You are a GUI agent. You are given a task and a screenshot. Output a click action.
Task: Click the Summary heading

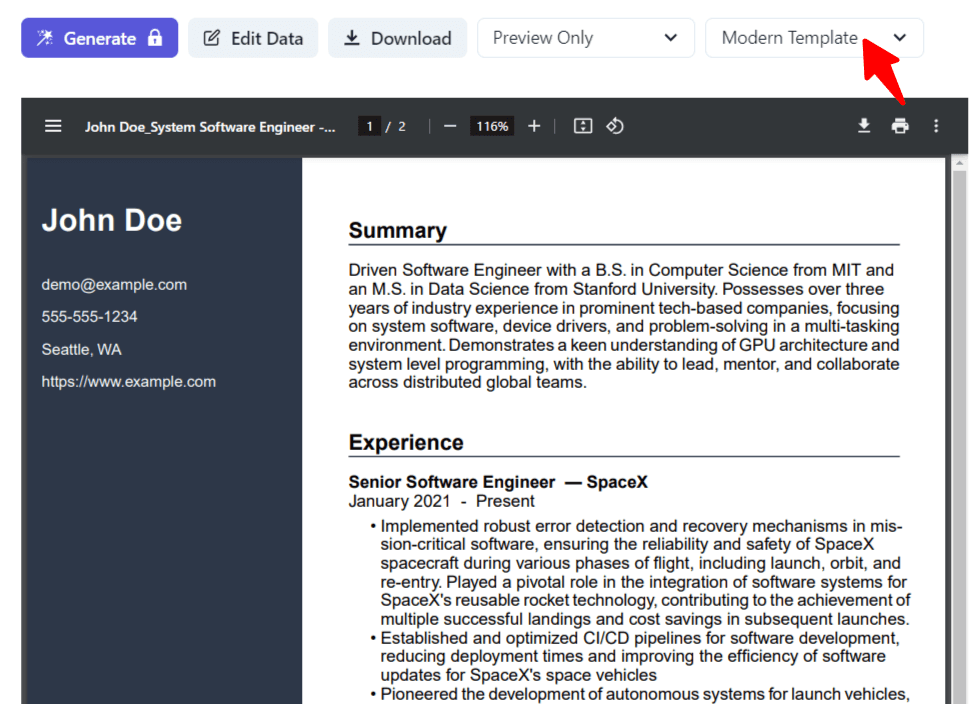398,230
